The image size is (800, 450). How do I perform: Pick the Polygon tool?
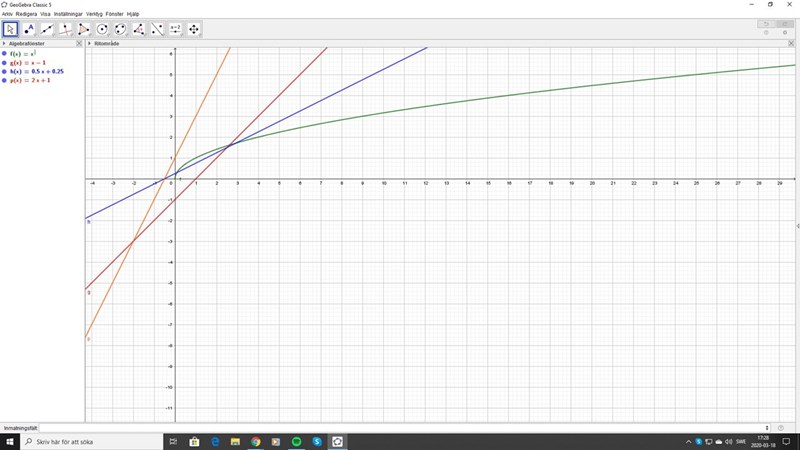(x=84, y=29)
